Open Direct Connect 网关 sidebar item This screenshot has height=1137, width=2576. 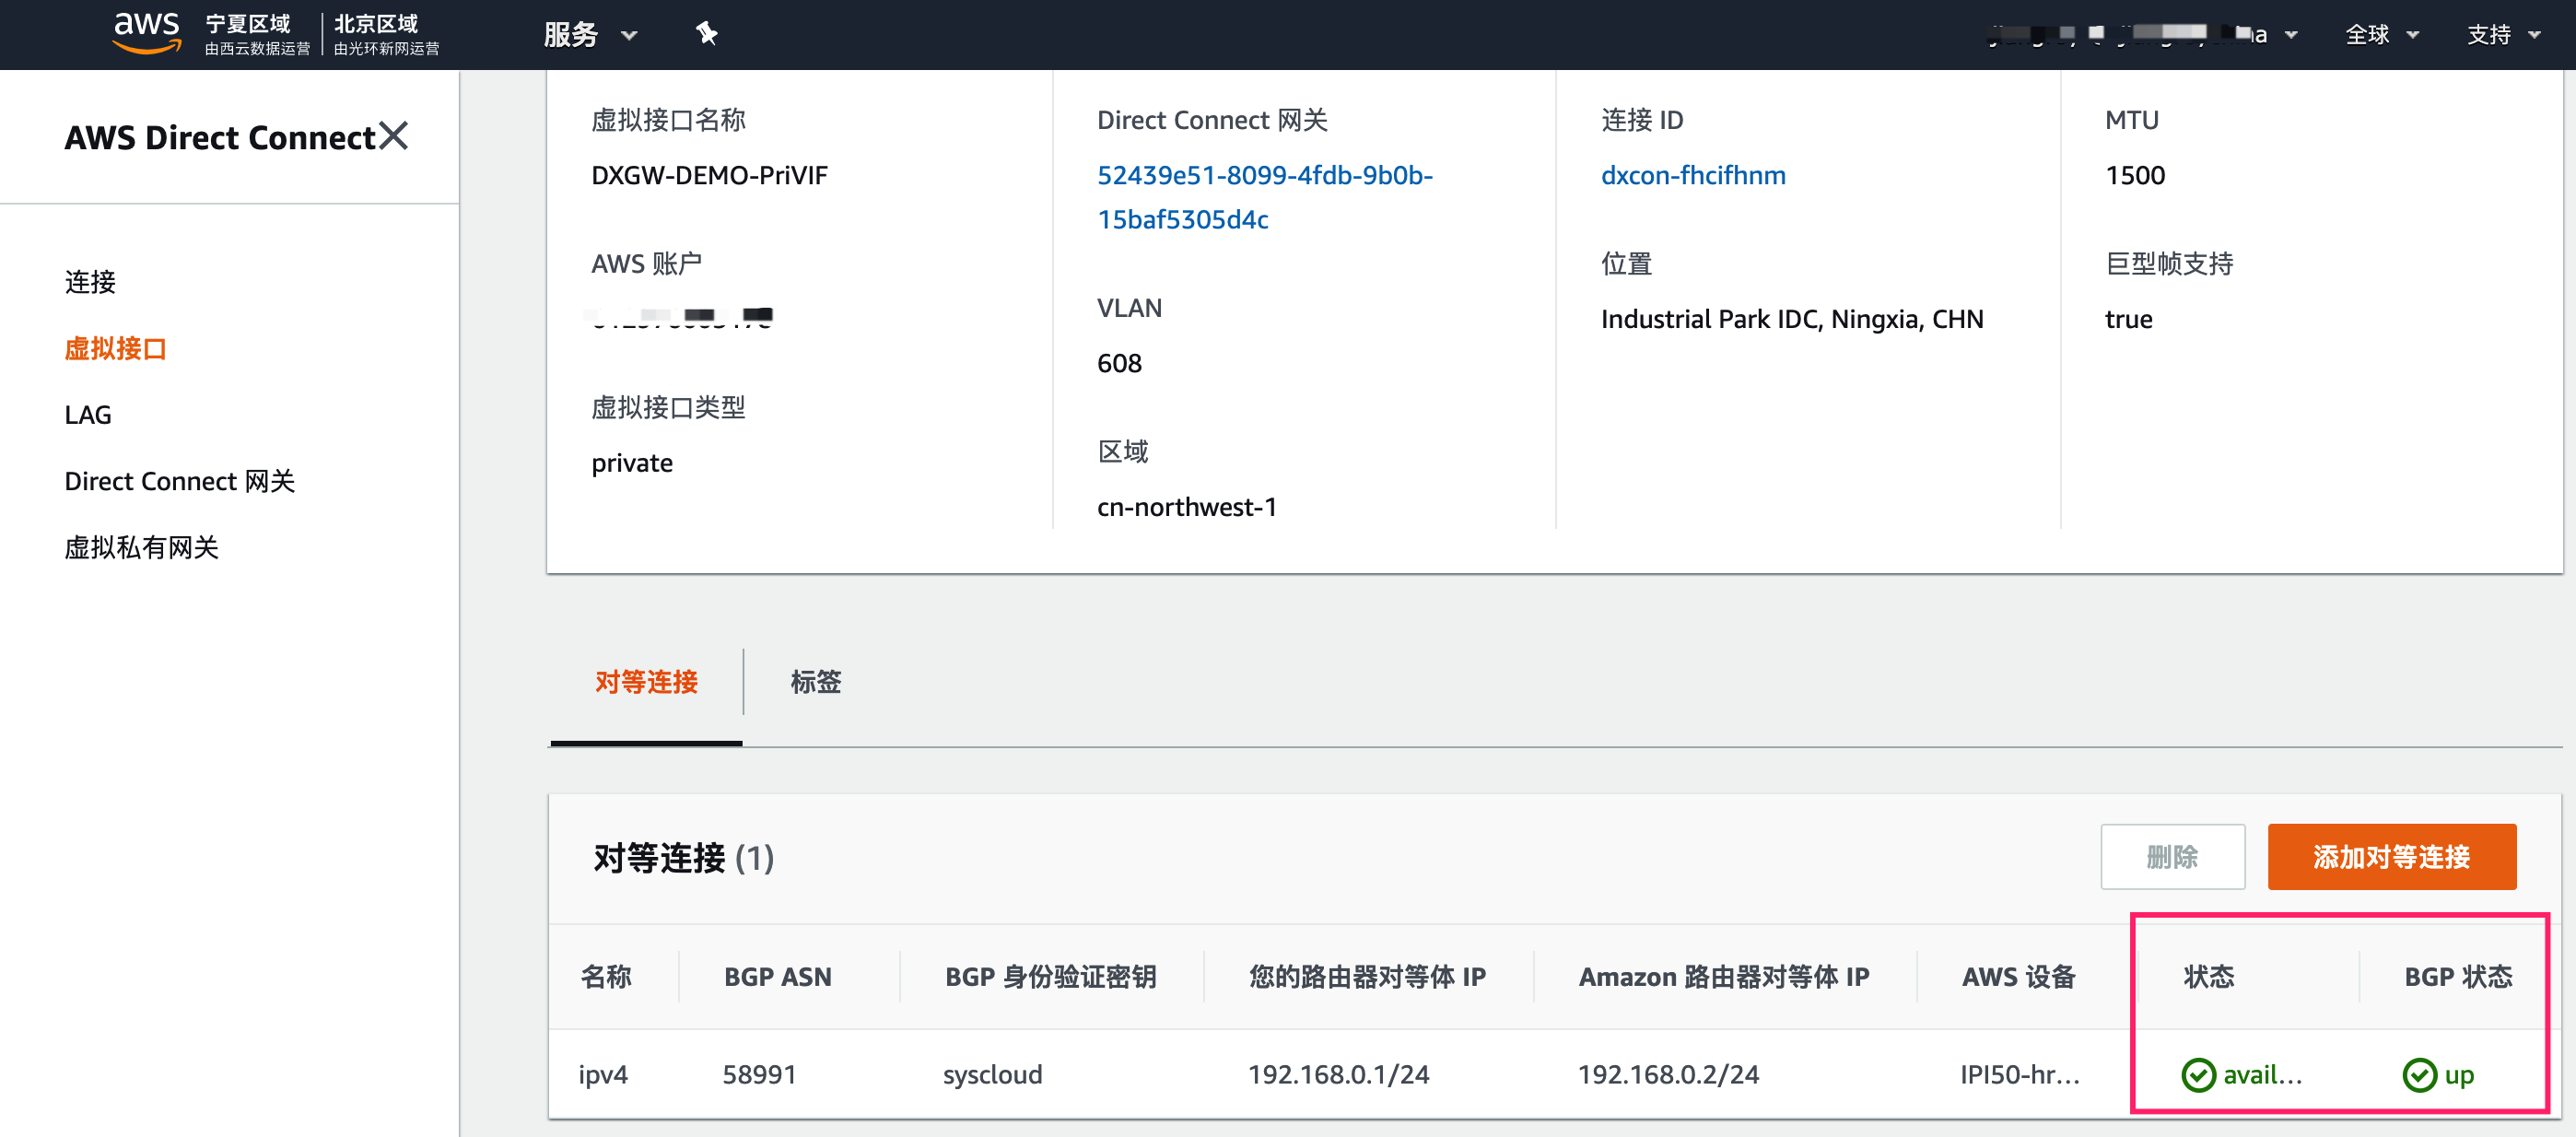[x=180, y=481]
